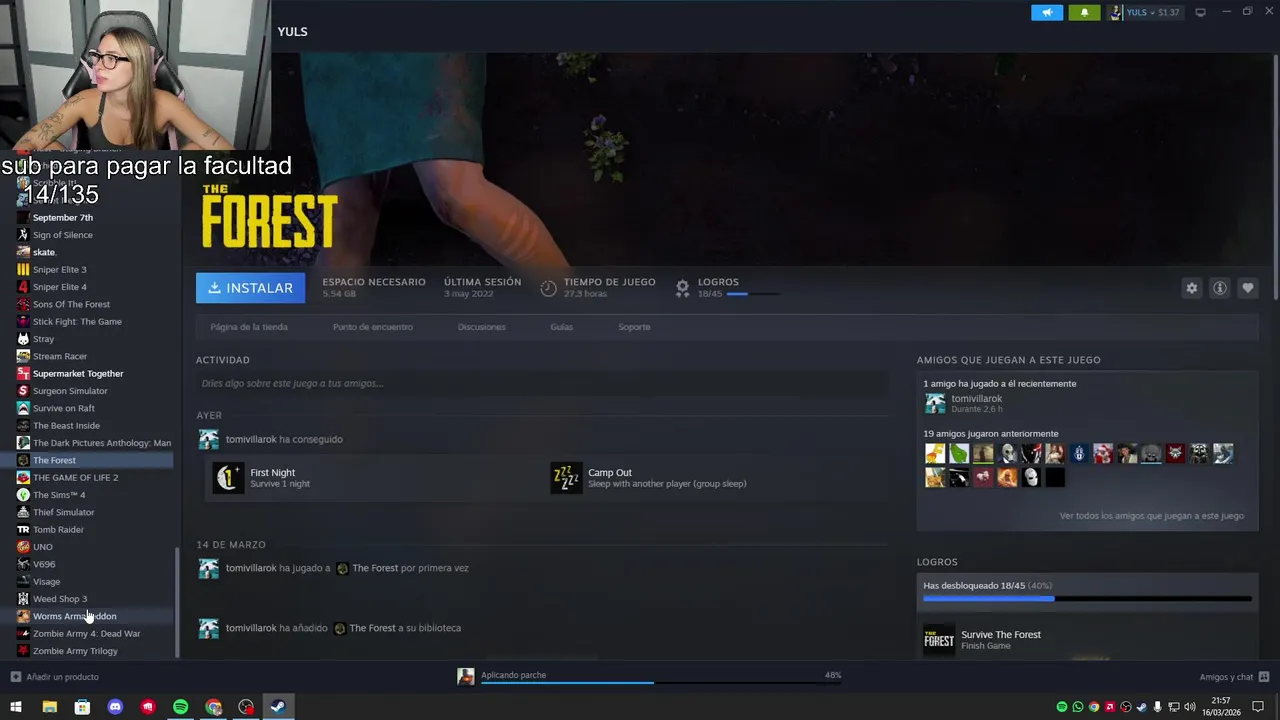Open the Discusiones tab

481,327
